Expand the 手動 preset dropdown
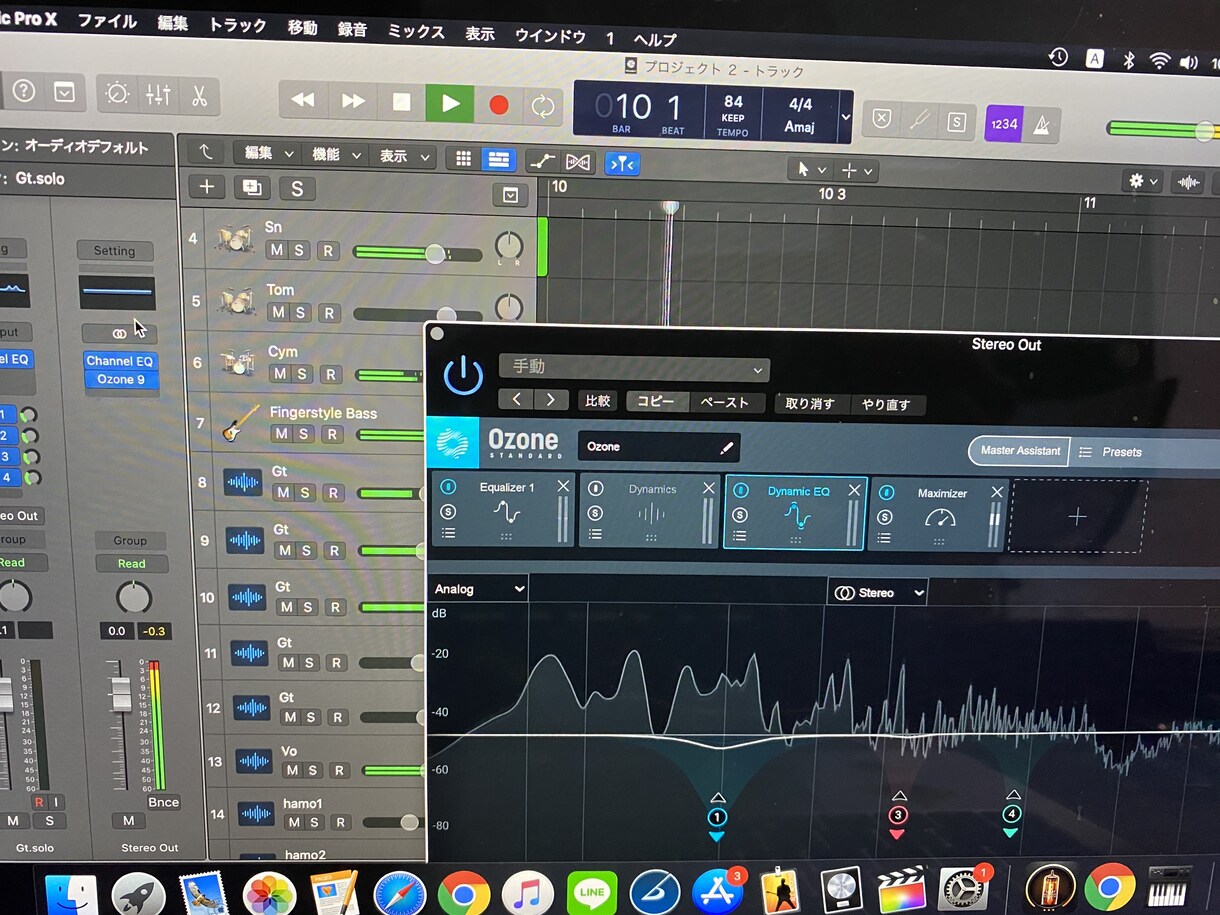 pyautogui.click(x=634, y=368)
